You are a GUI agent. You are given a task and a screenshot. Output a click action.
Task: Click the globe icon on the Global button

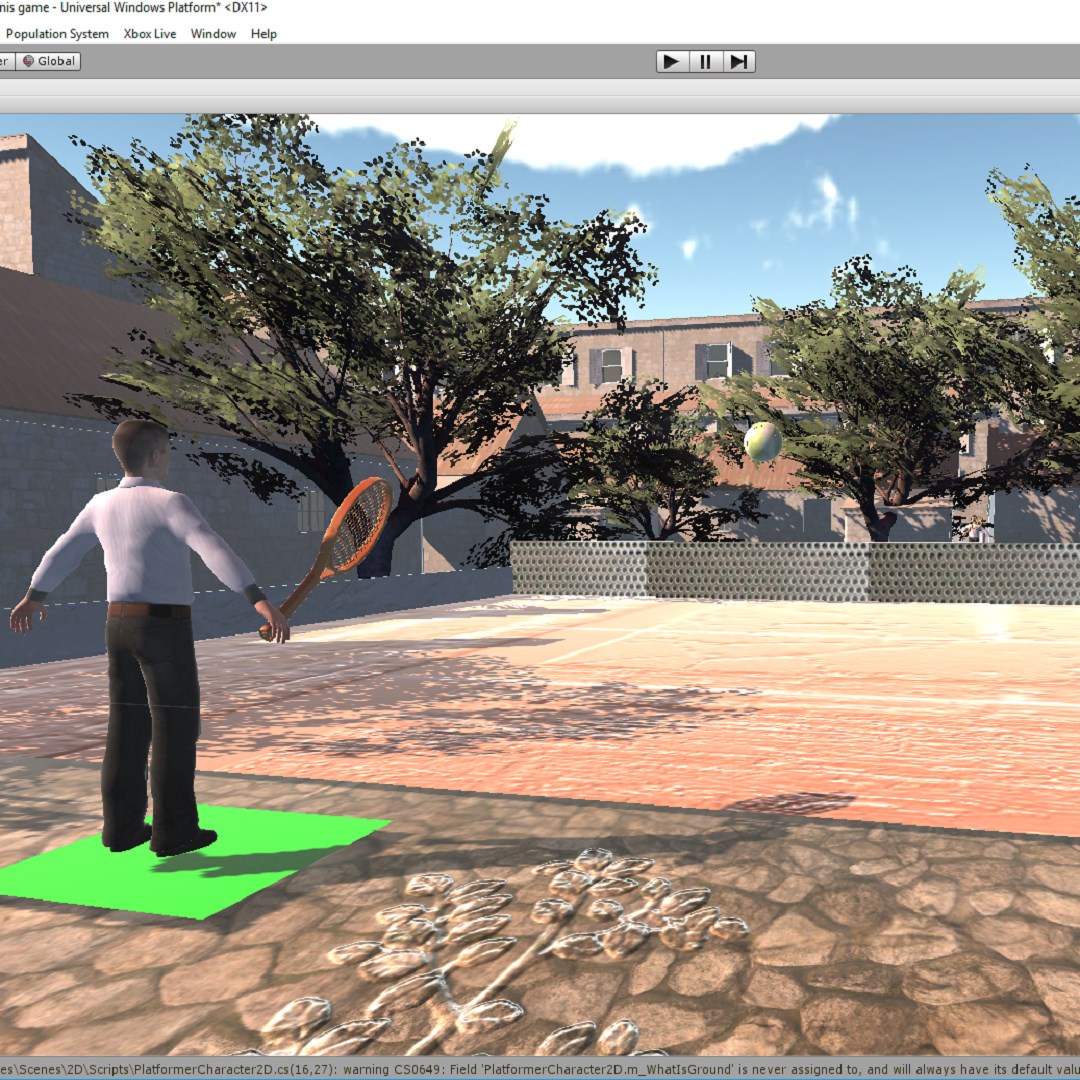click(x=28, y=61)
